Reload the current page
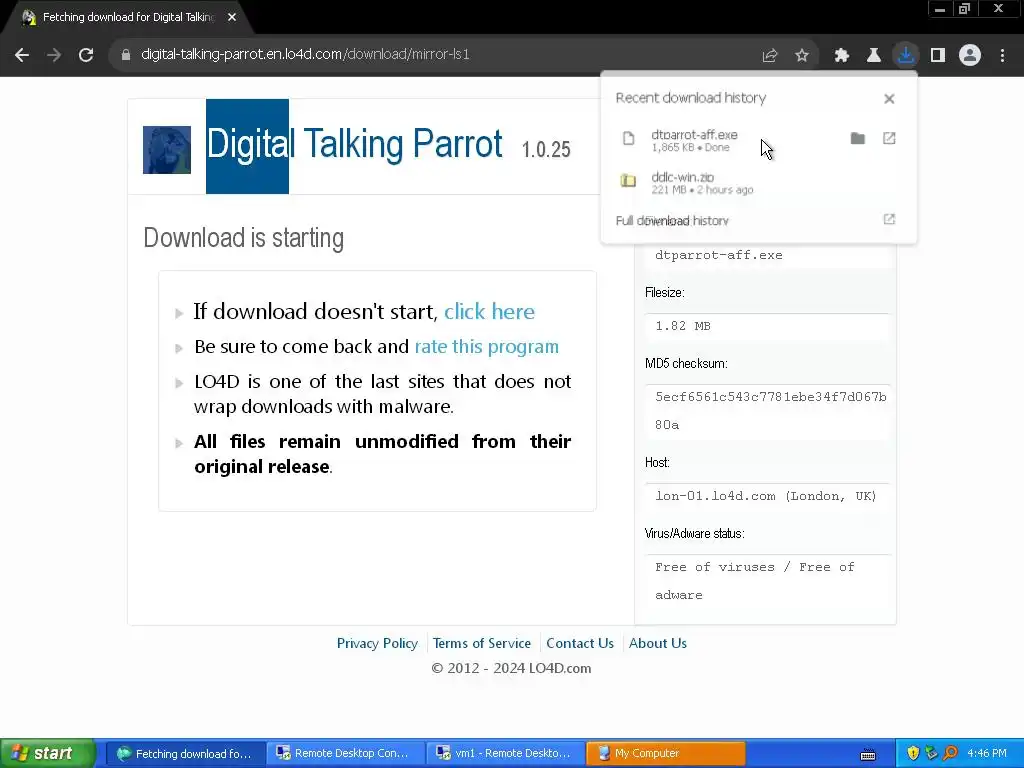Image resolution: width=1024 pixels, height=768 pixels. pyautogui.click(x=86, y=55)
